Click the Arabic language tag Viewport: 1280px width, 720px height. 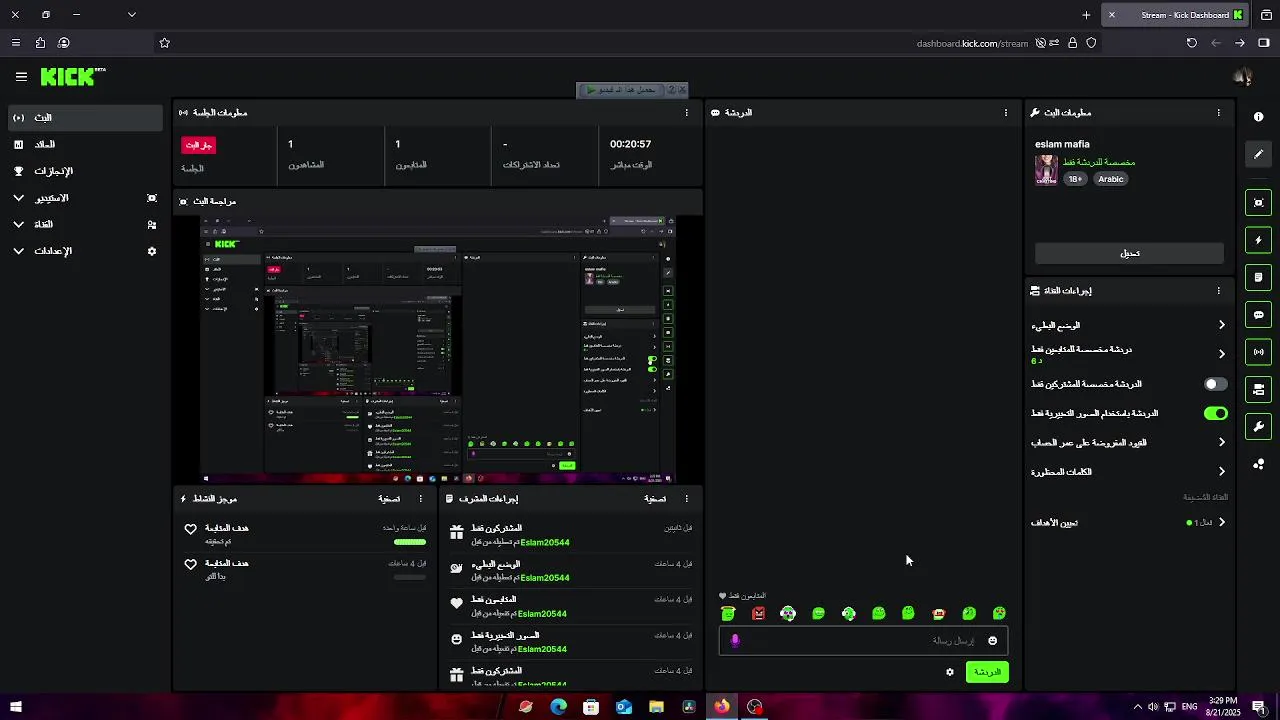pyautogui.click(x=1111, y=179)
